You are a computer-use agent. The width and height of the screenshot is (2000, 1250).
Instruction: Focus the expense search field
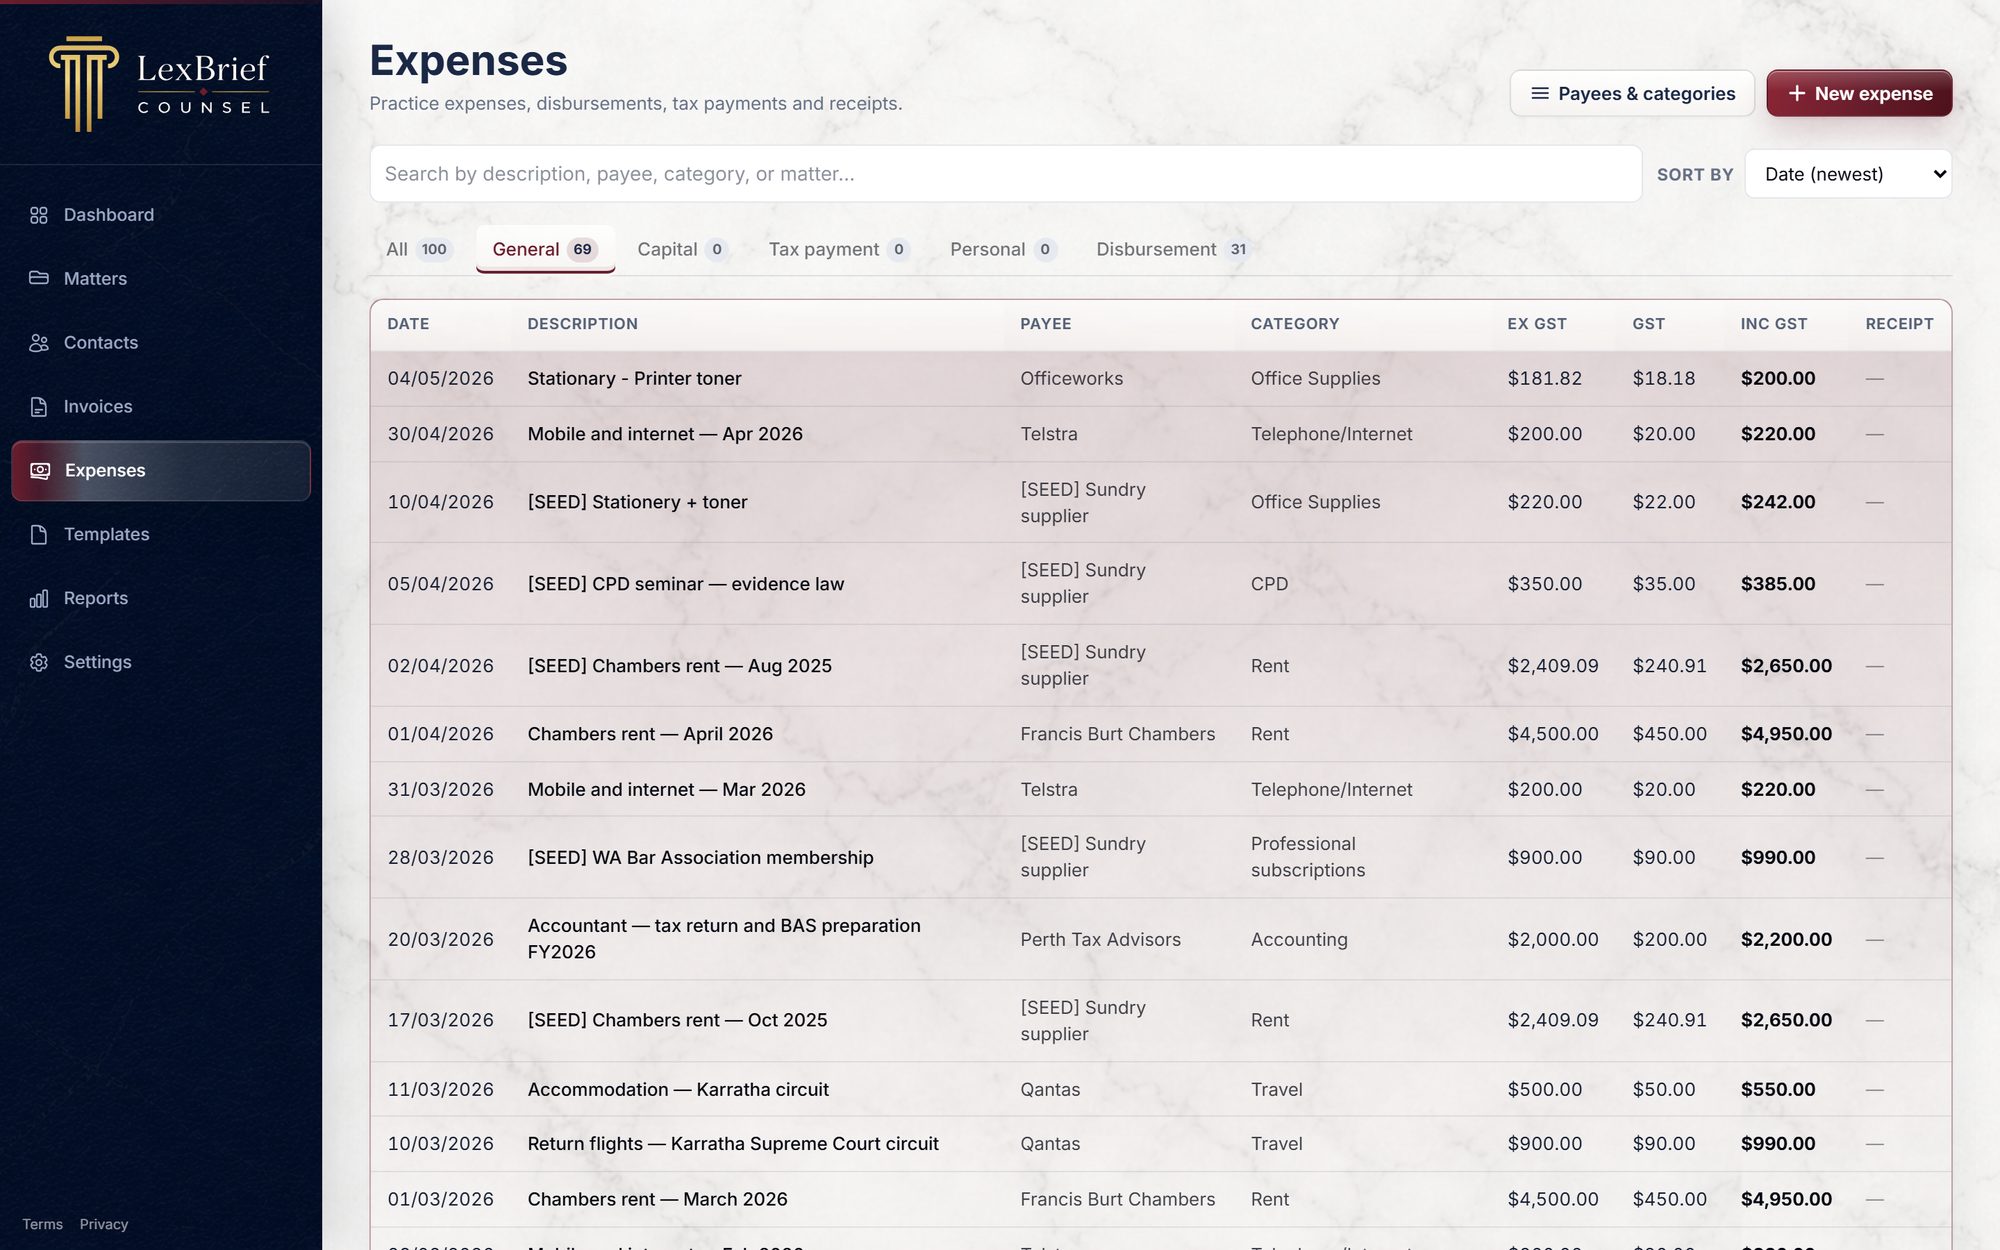pos(1006,174)
